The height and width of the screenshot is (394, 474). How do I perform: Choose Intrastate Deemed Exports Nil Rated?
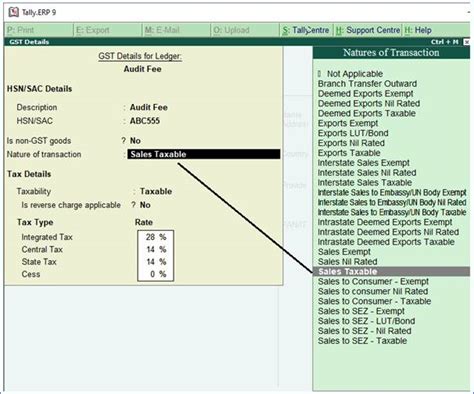pos(388,232)
